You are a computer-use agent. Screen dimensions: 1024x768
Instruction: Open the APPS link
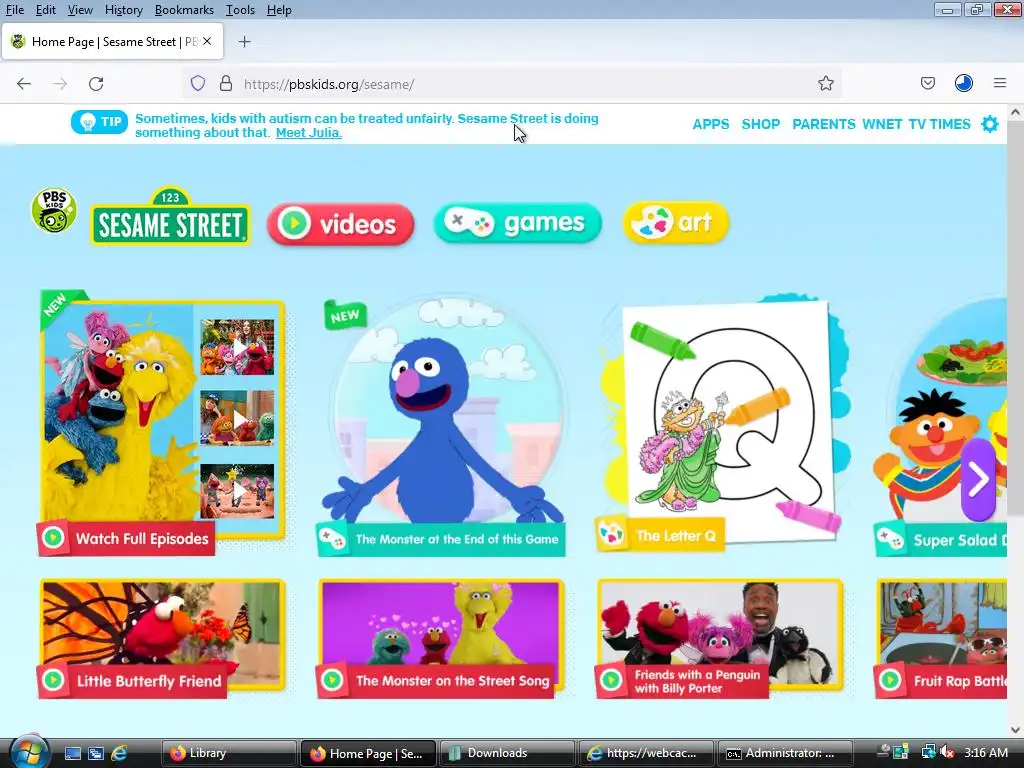tap(711, 124)
